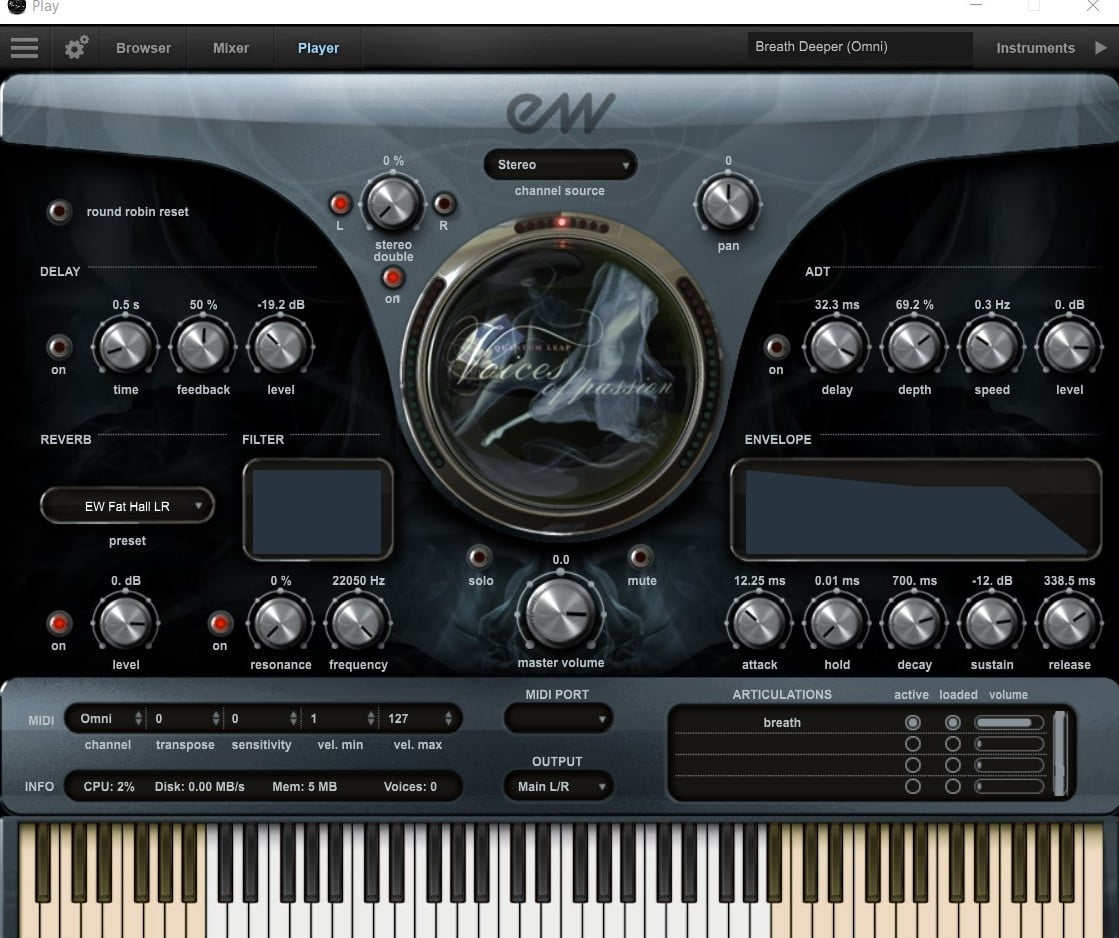This screenshot has height=938, width=1119.
Task: Toggle the reverb on button
Action: pyautogui.click(x=59, y=624)
